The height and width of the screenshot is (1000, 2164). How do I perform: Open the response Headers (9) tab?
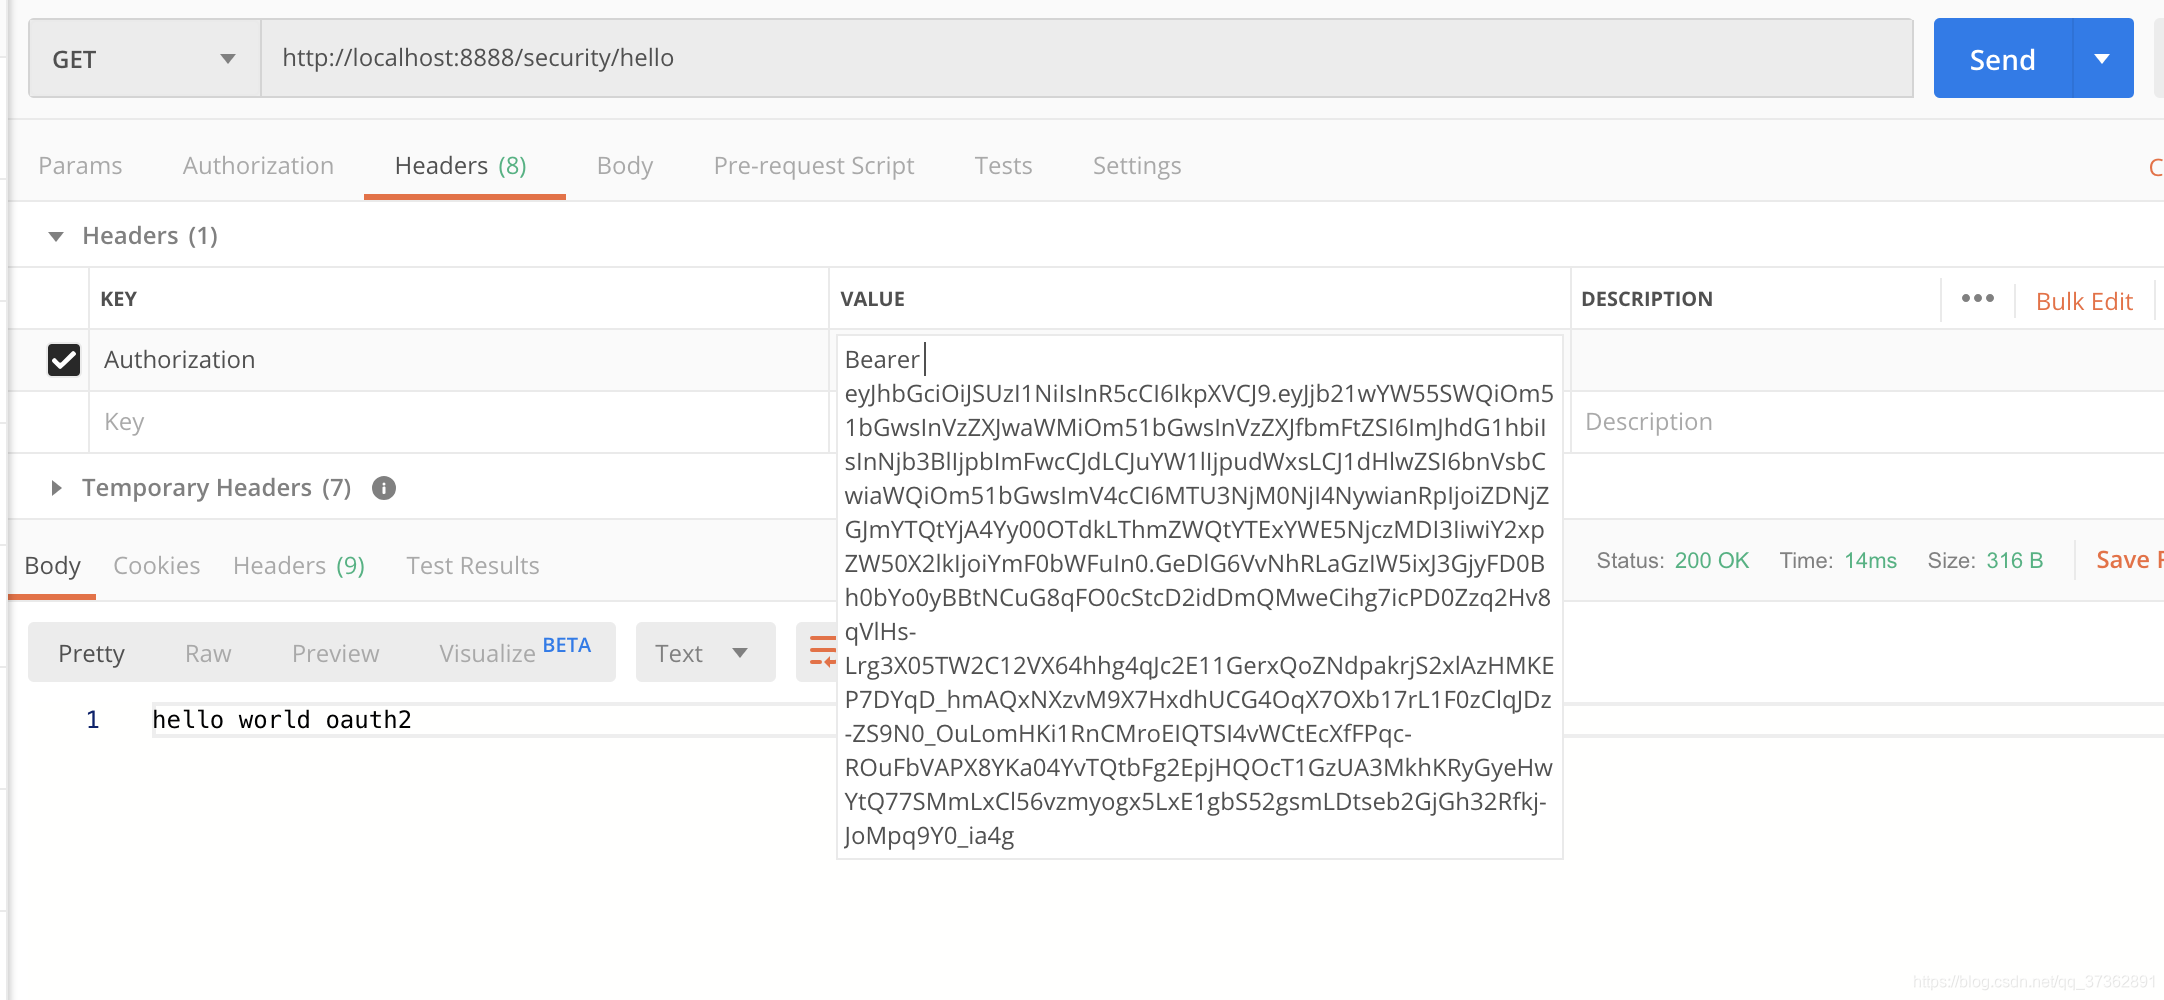[299, 566]
